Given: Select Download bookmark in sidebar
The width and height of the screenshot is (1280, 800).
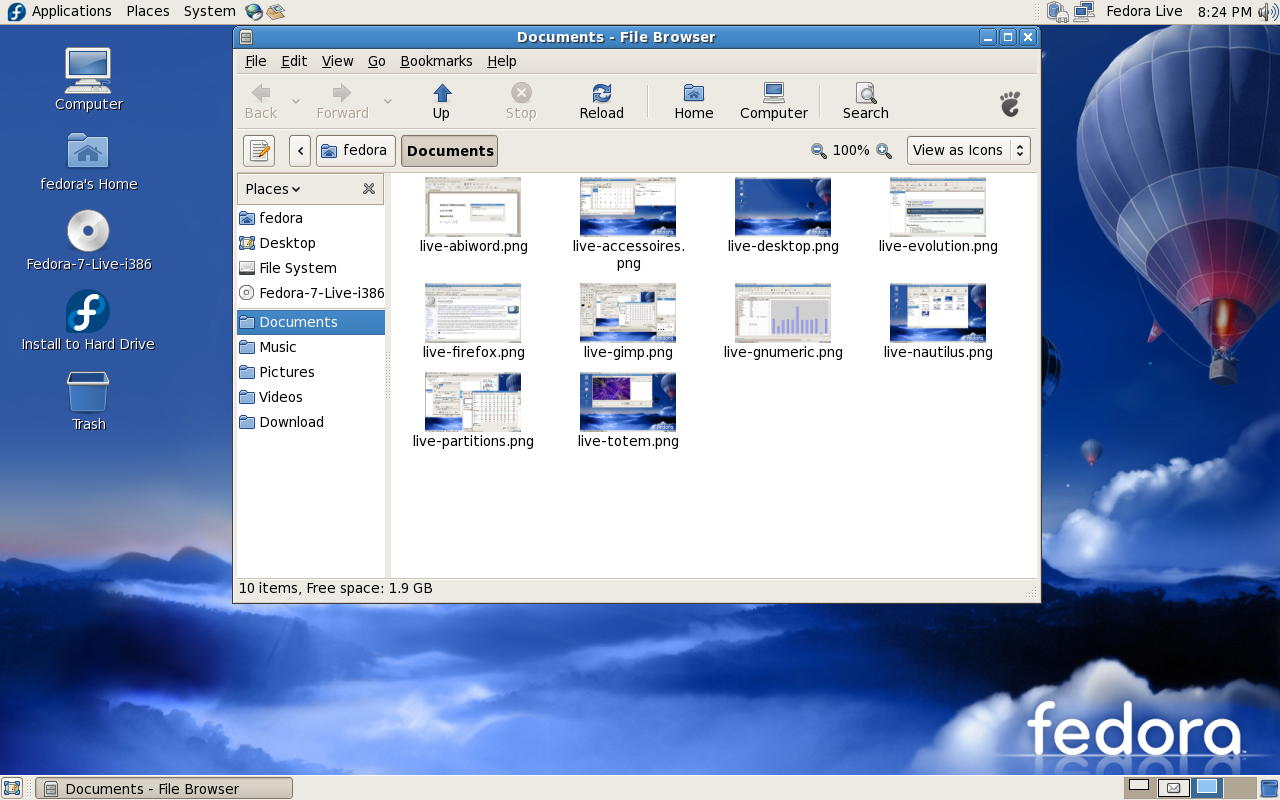Looking at the screenshot, I should click(311, 422).
